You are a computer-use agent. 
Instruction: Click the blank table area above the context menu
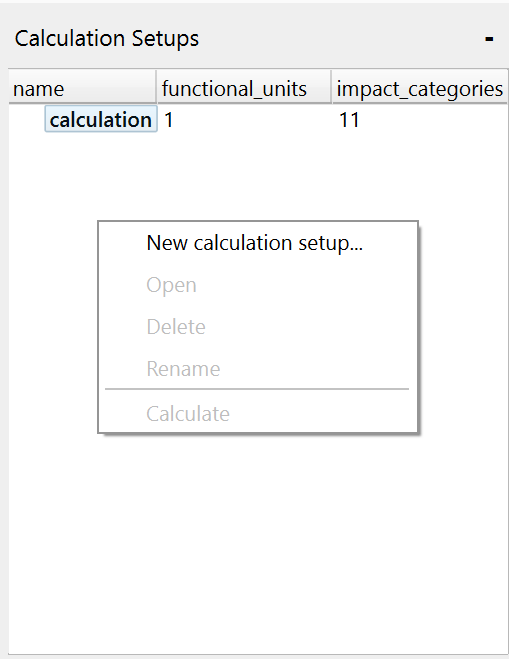pos(257,177)
